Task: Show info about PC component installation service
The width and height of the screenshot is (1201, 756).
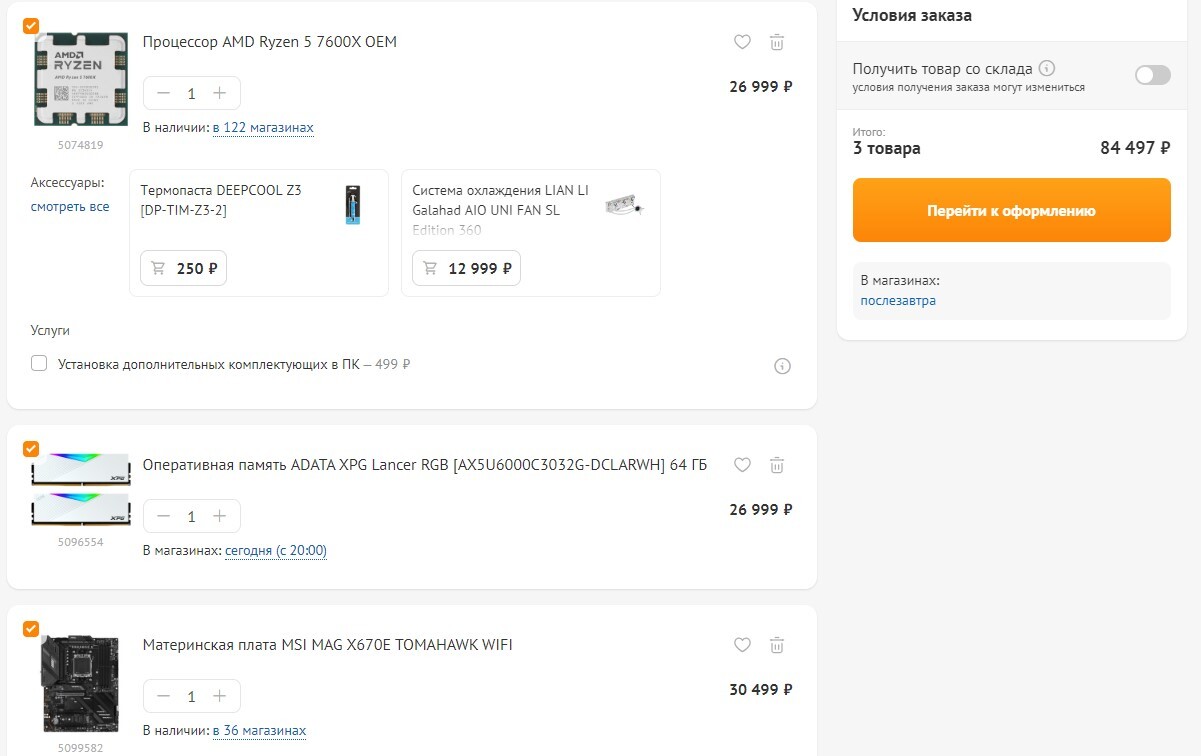Action: [782, 366]
